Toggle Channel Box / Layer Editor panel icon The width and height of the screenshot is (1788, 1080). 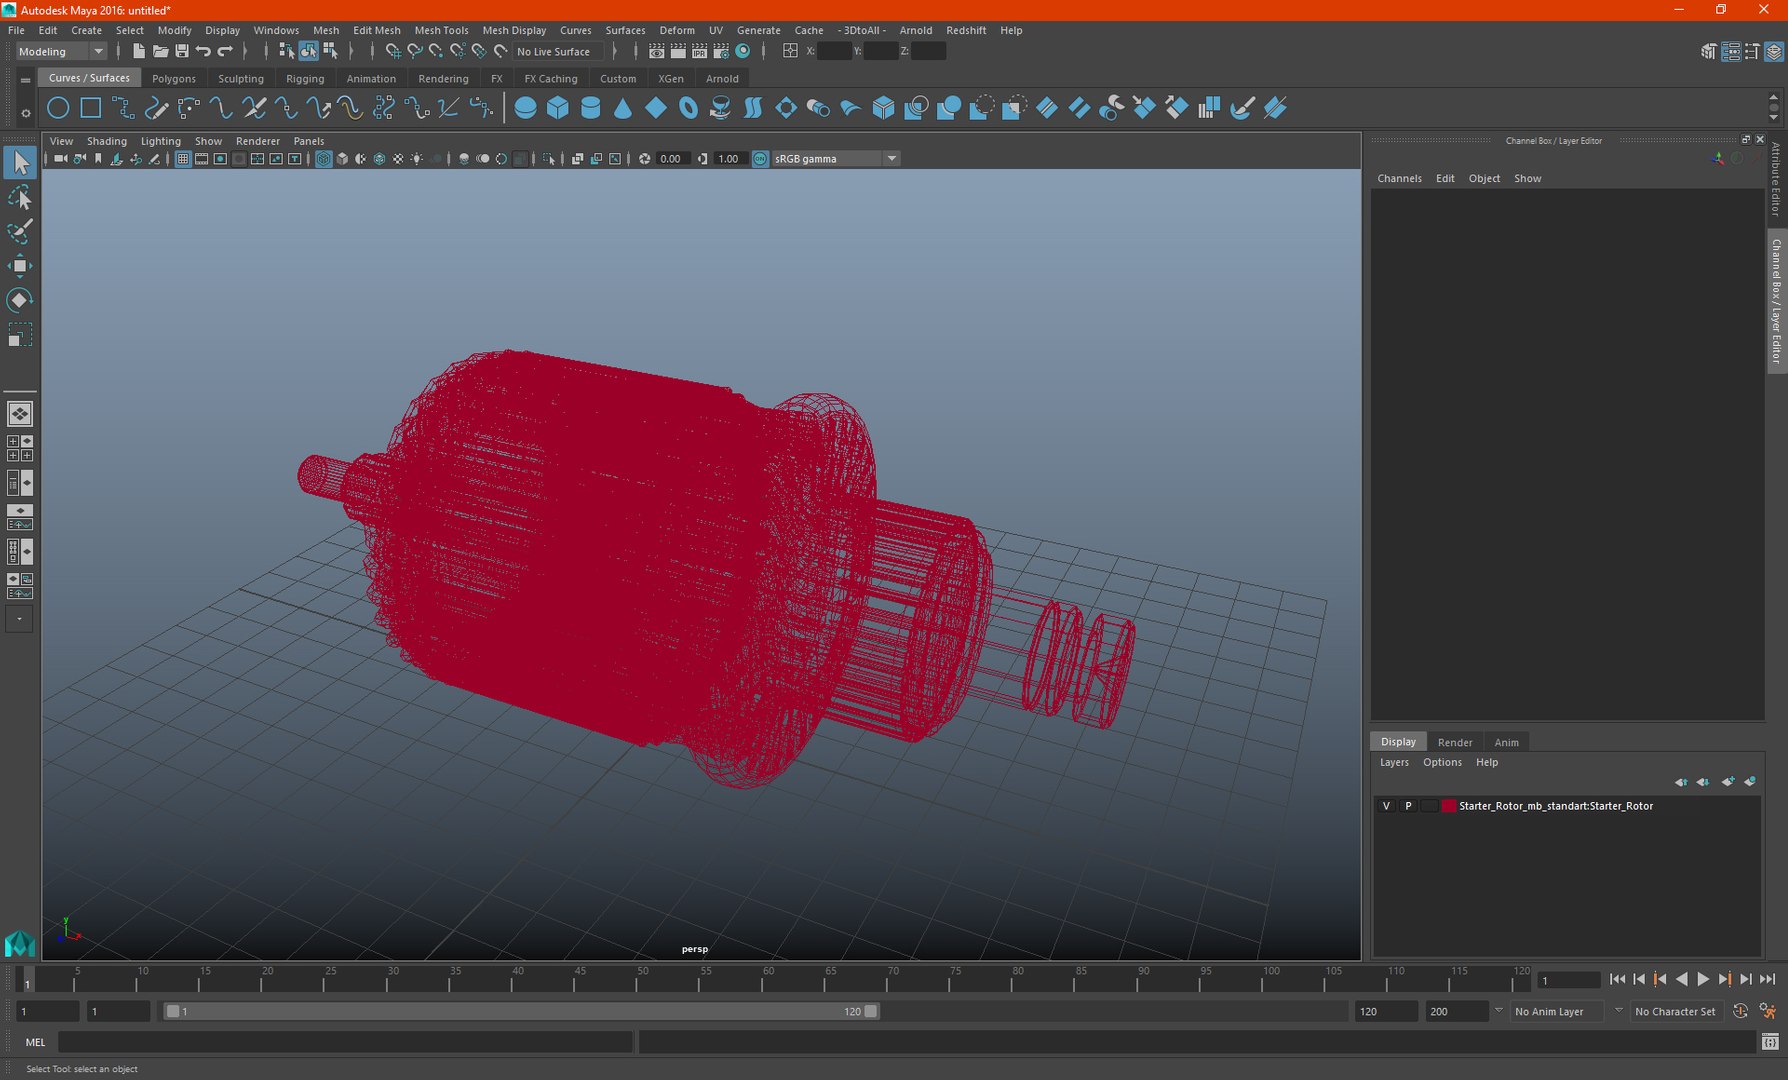(x=1774, y=51)
